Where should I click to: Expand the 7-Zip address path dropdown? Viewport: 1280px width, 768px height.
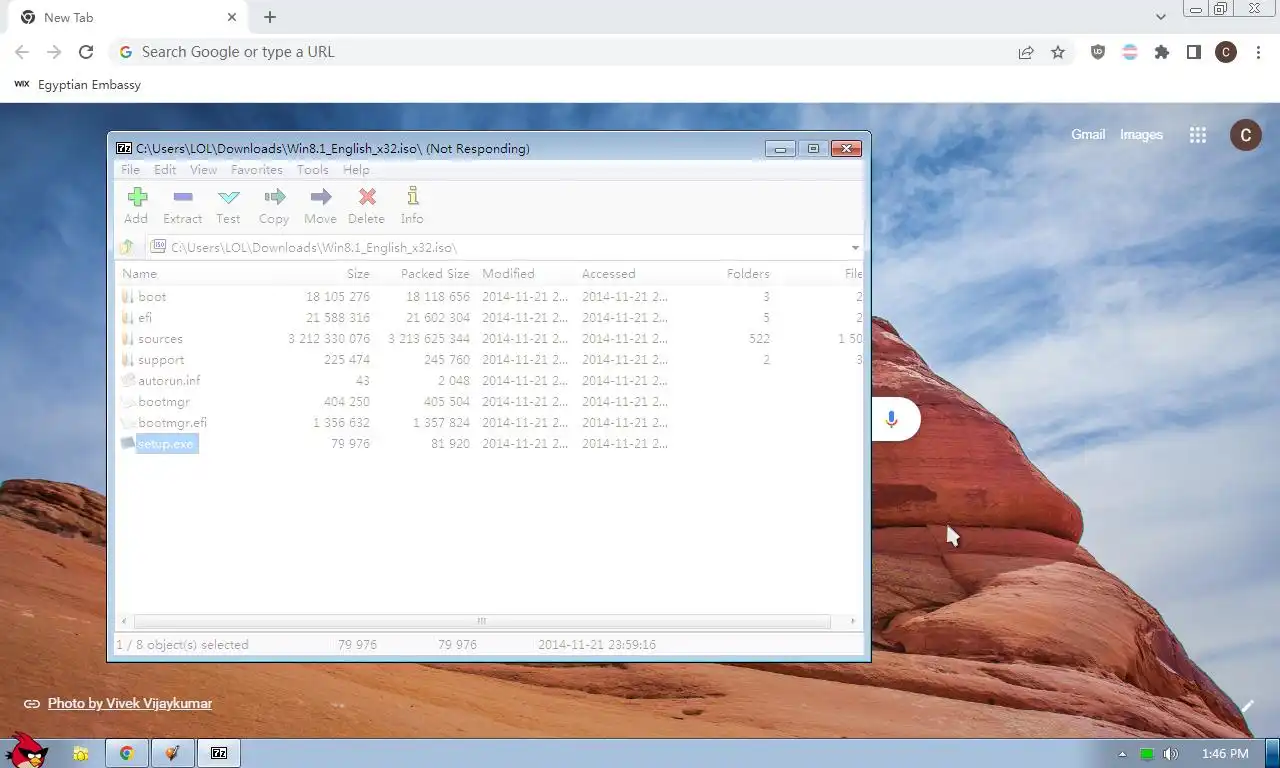pos(855,247)
